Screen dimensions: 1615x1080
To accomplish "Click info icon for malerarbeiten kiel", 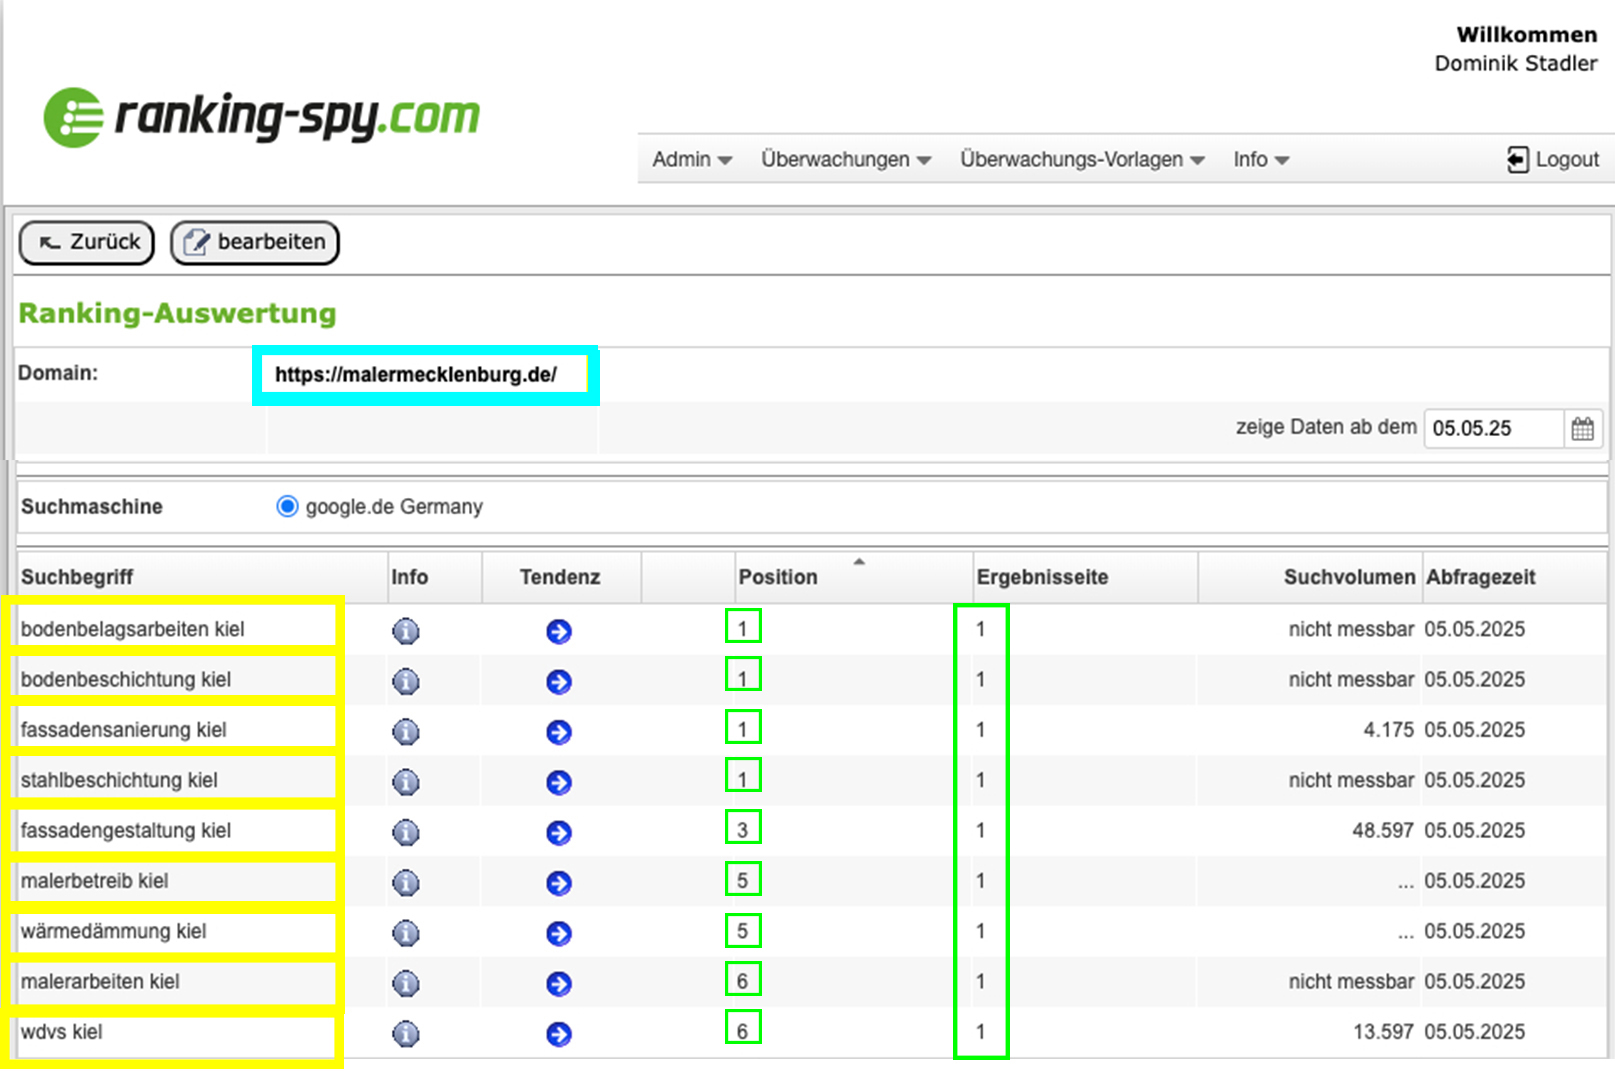I will click(405, 984).
